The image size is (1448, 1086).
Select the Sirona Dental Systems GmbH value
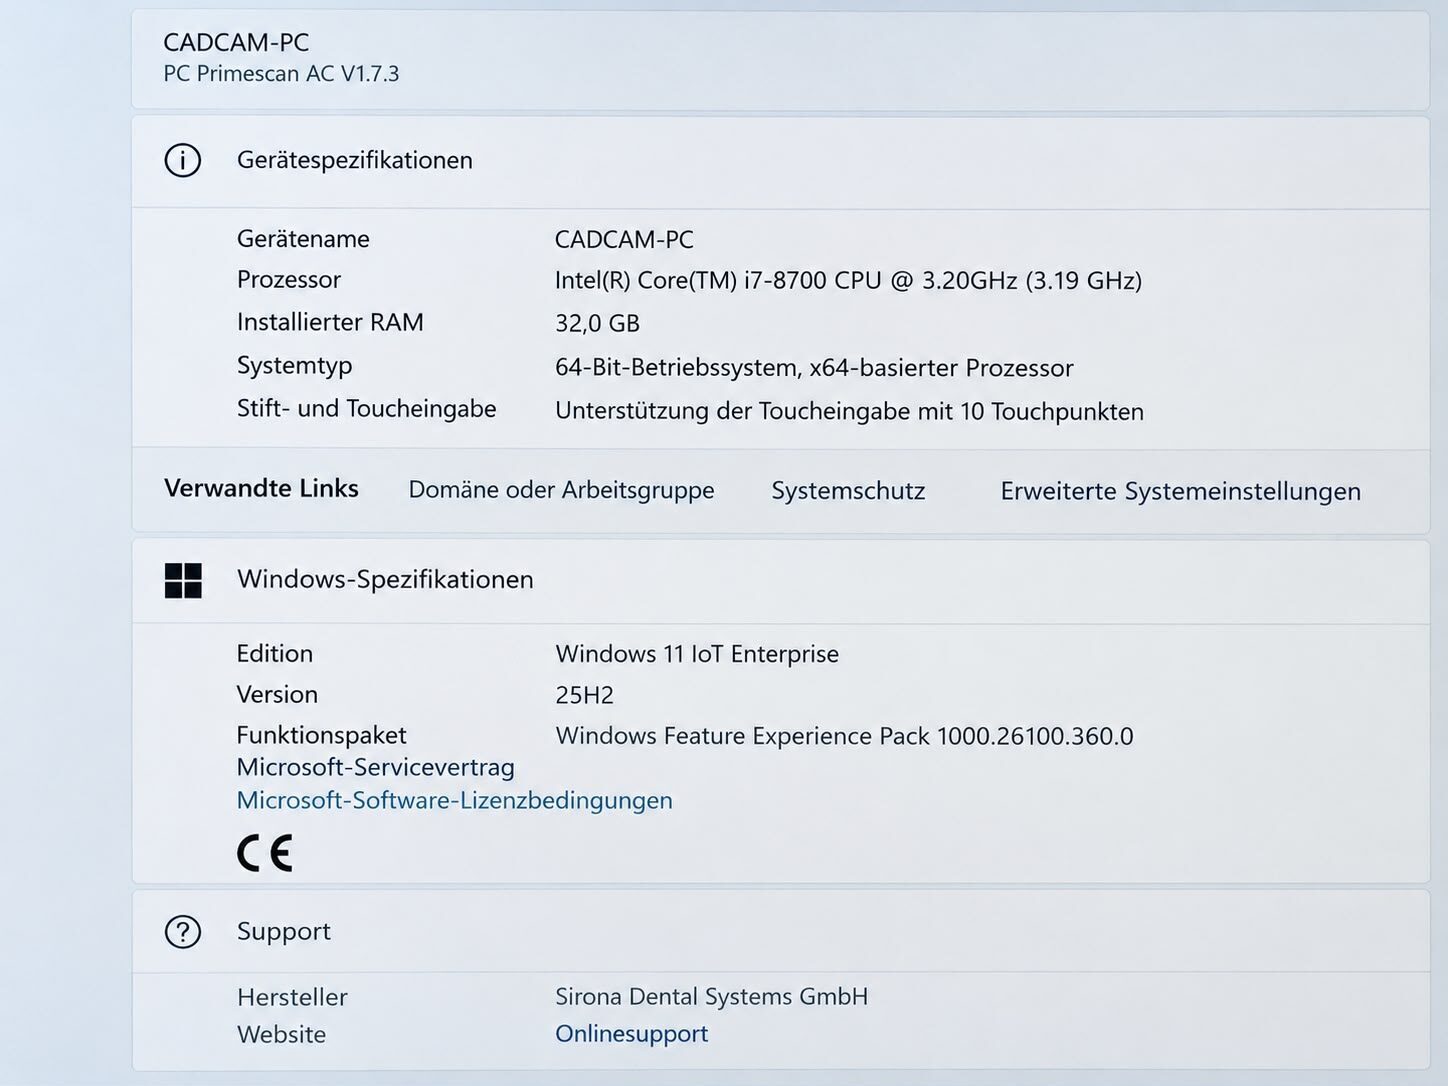(711, 997)
